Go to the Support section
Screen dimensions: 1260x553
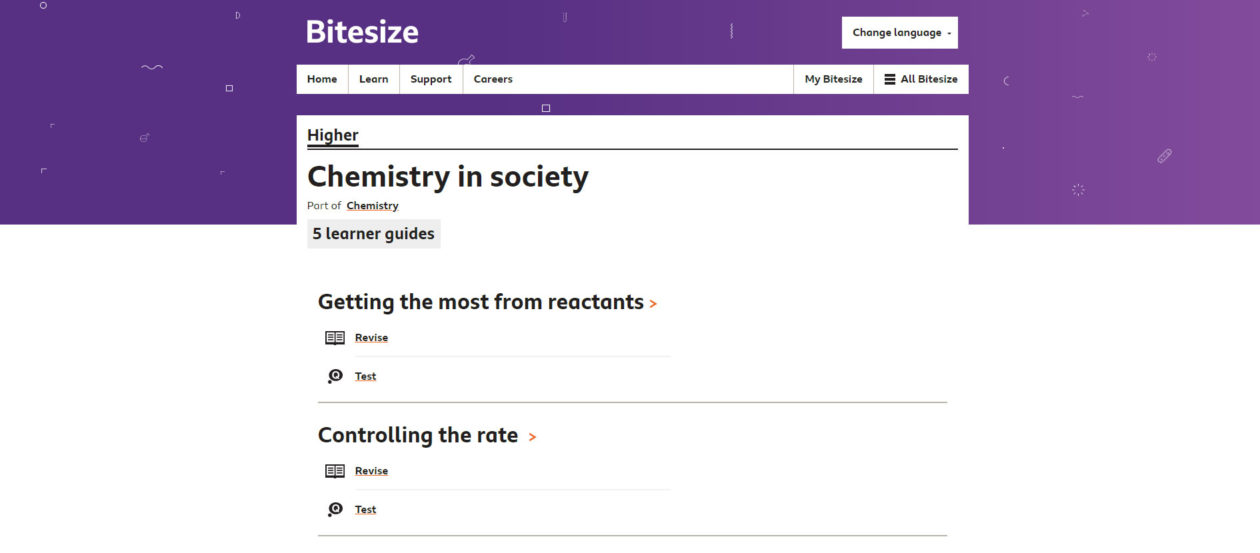[x=431, y=80]
